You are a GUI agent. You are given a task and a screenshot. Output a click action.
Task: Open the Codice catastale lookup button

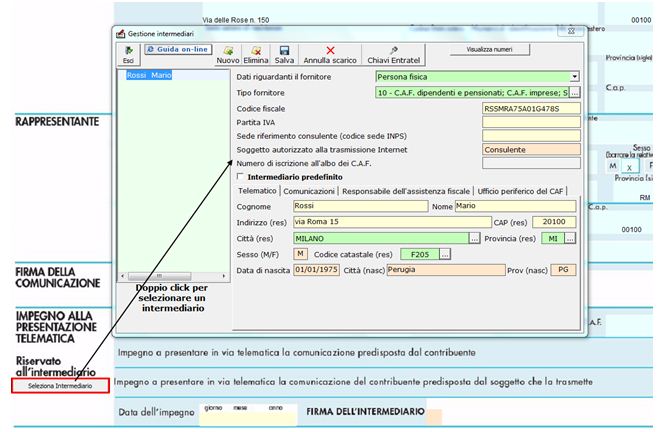coord(445,254)
